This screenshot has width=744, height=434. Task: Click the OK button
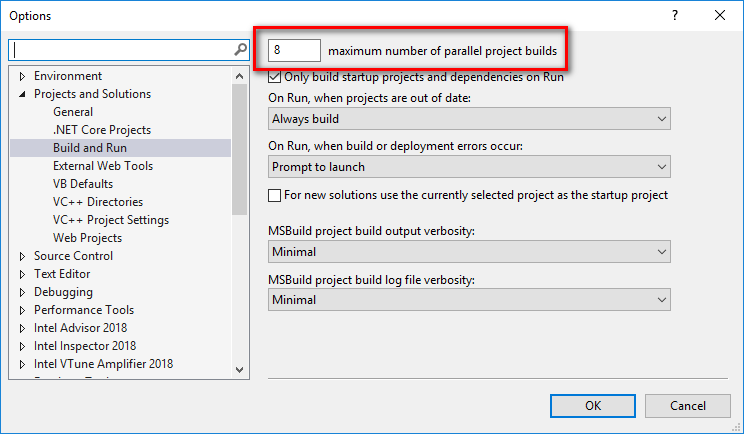tap(593, 405)
